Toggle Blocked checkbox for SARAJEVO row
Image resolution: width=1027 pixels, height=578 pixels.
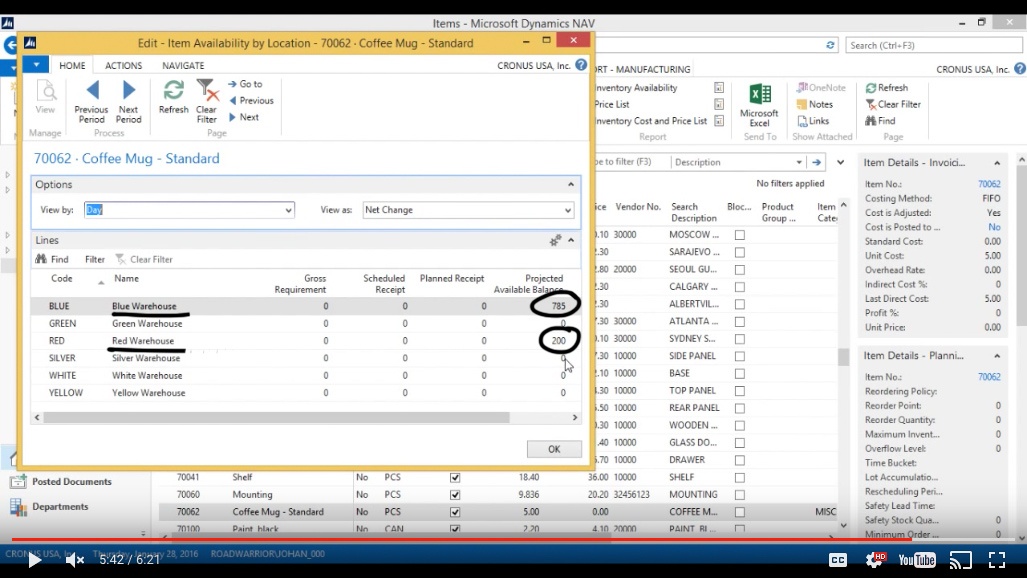tap(739, 252)
